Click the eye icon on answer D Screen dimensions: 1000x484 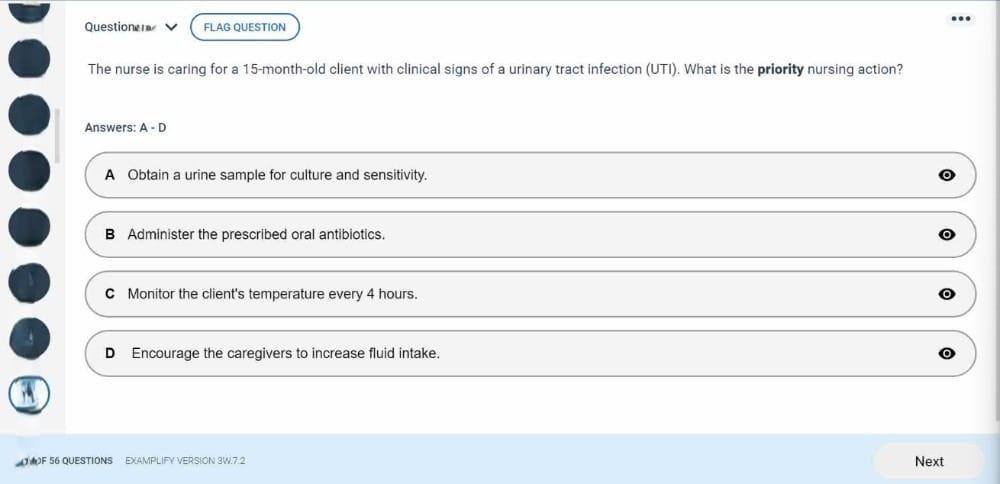pos(947,353)
